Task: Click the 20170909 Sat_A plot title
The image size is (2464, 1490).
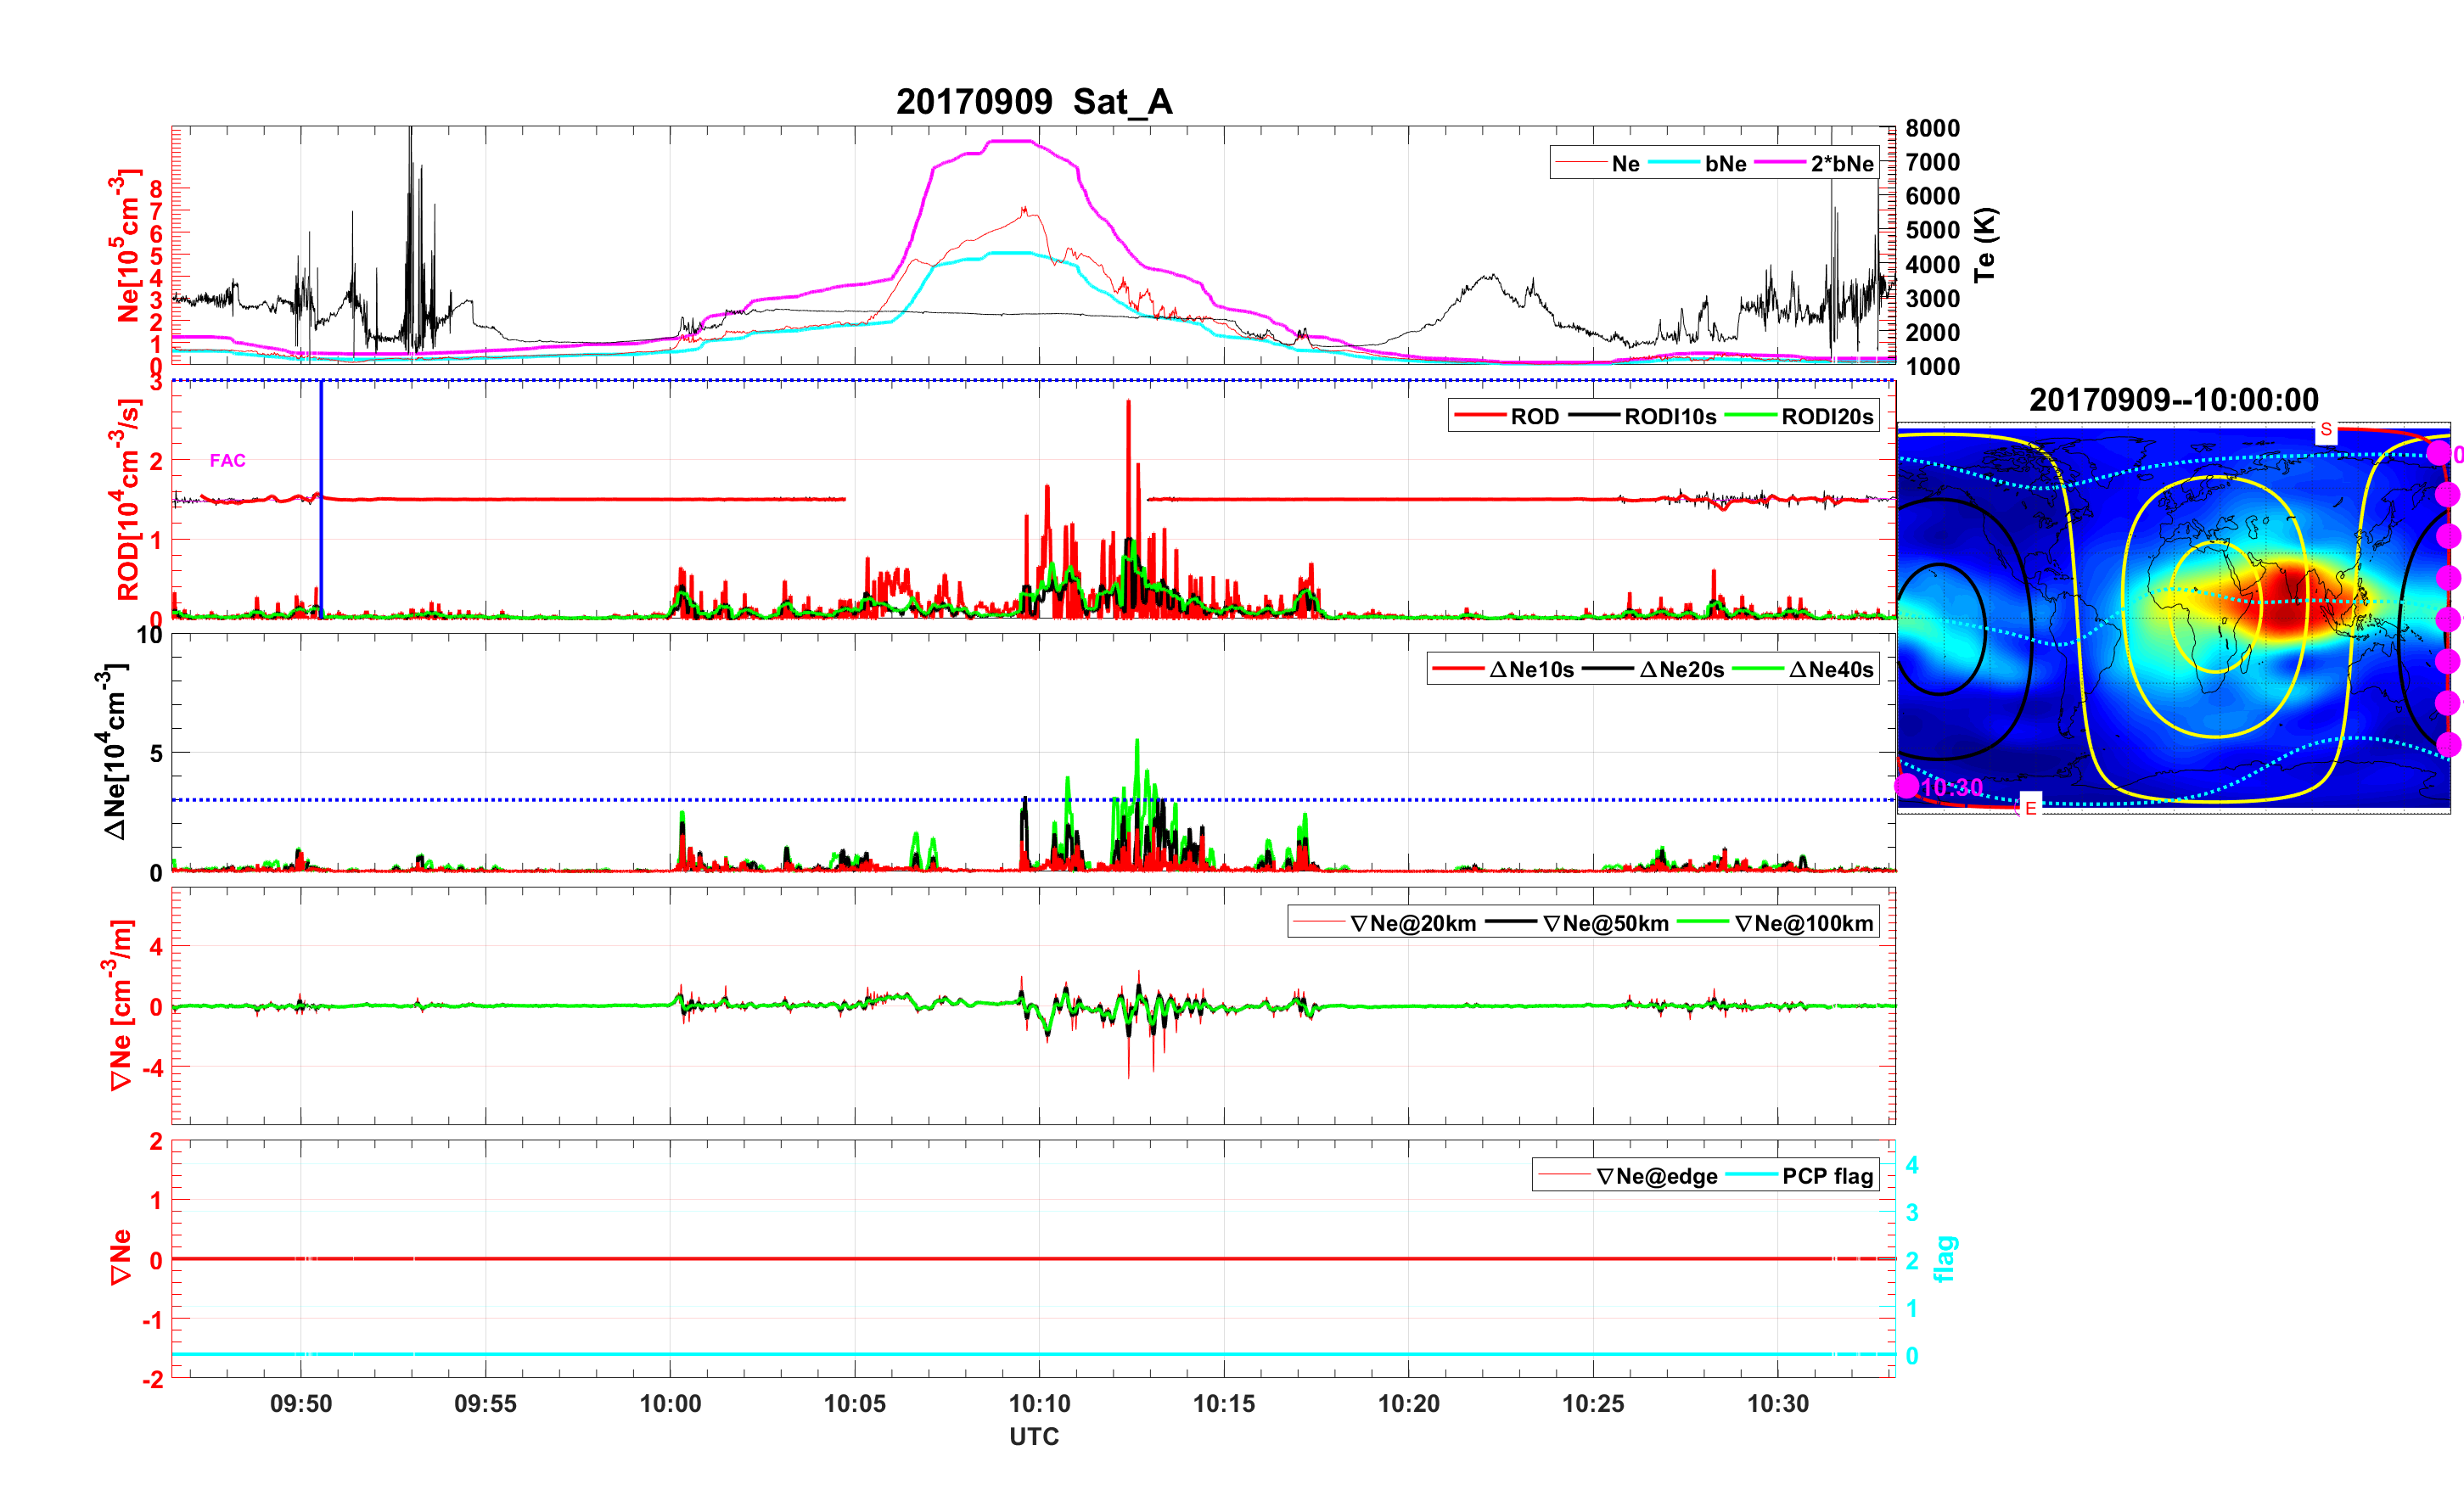Action: pyautogui.click(x=1033, y=102)
